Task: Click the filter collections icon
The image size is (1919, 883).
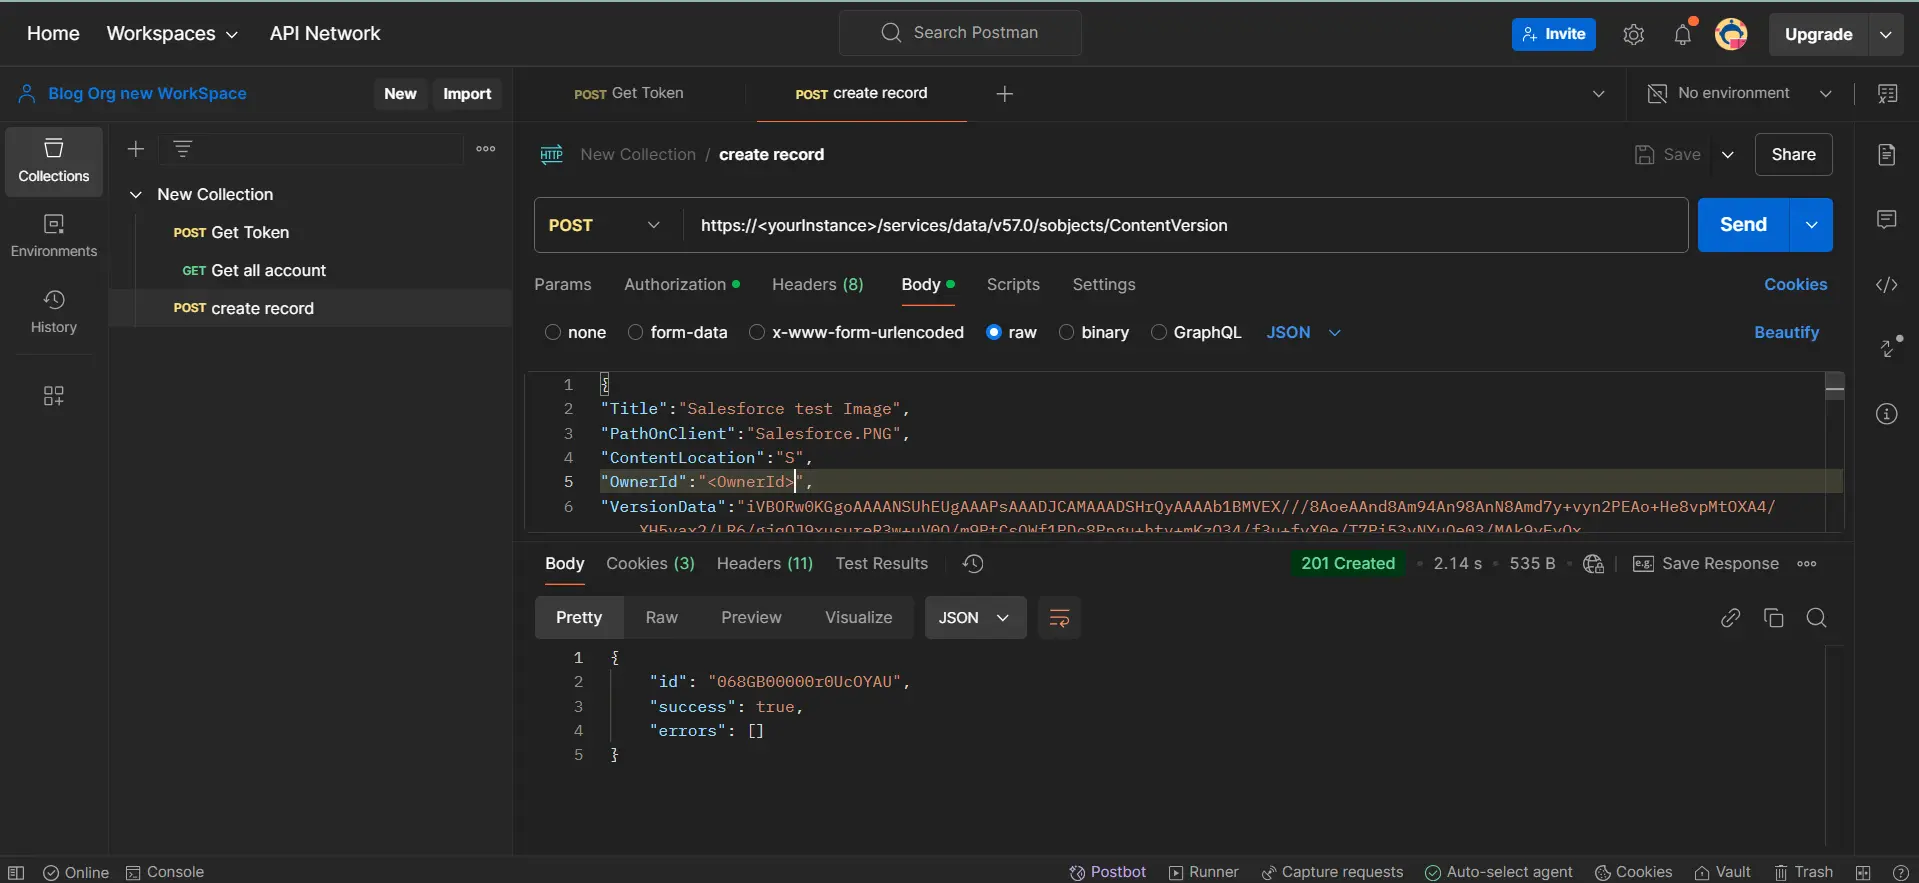Action: pyautogui.click(x=182, y=149)
